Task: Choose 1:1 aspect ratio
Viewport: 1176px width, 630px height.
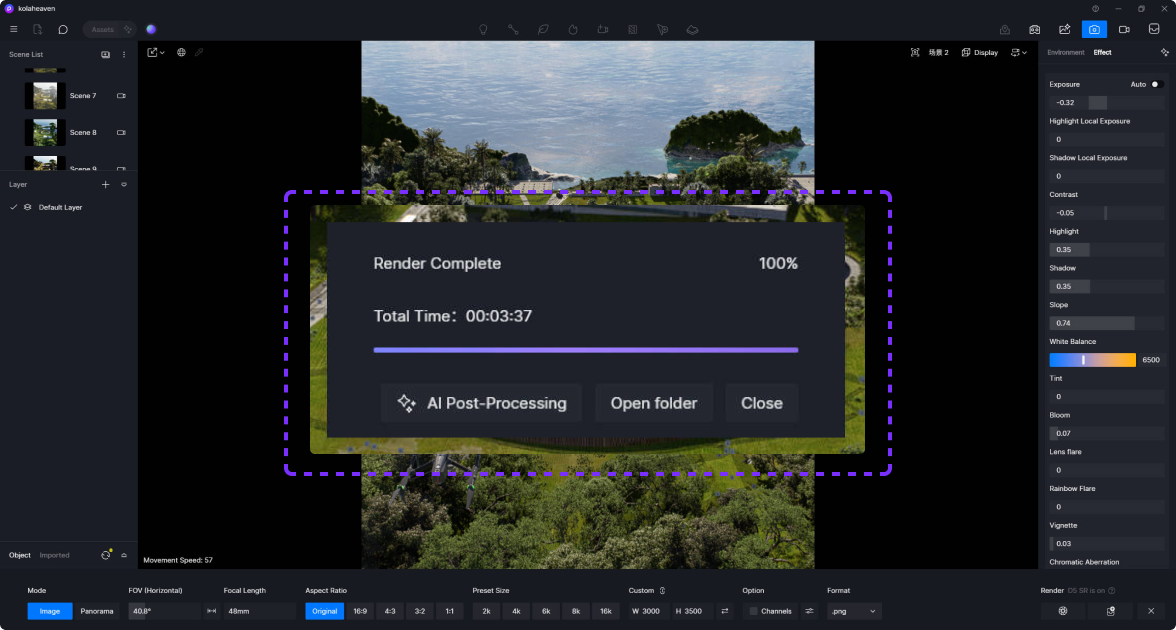Action: coord(449,611)
